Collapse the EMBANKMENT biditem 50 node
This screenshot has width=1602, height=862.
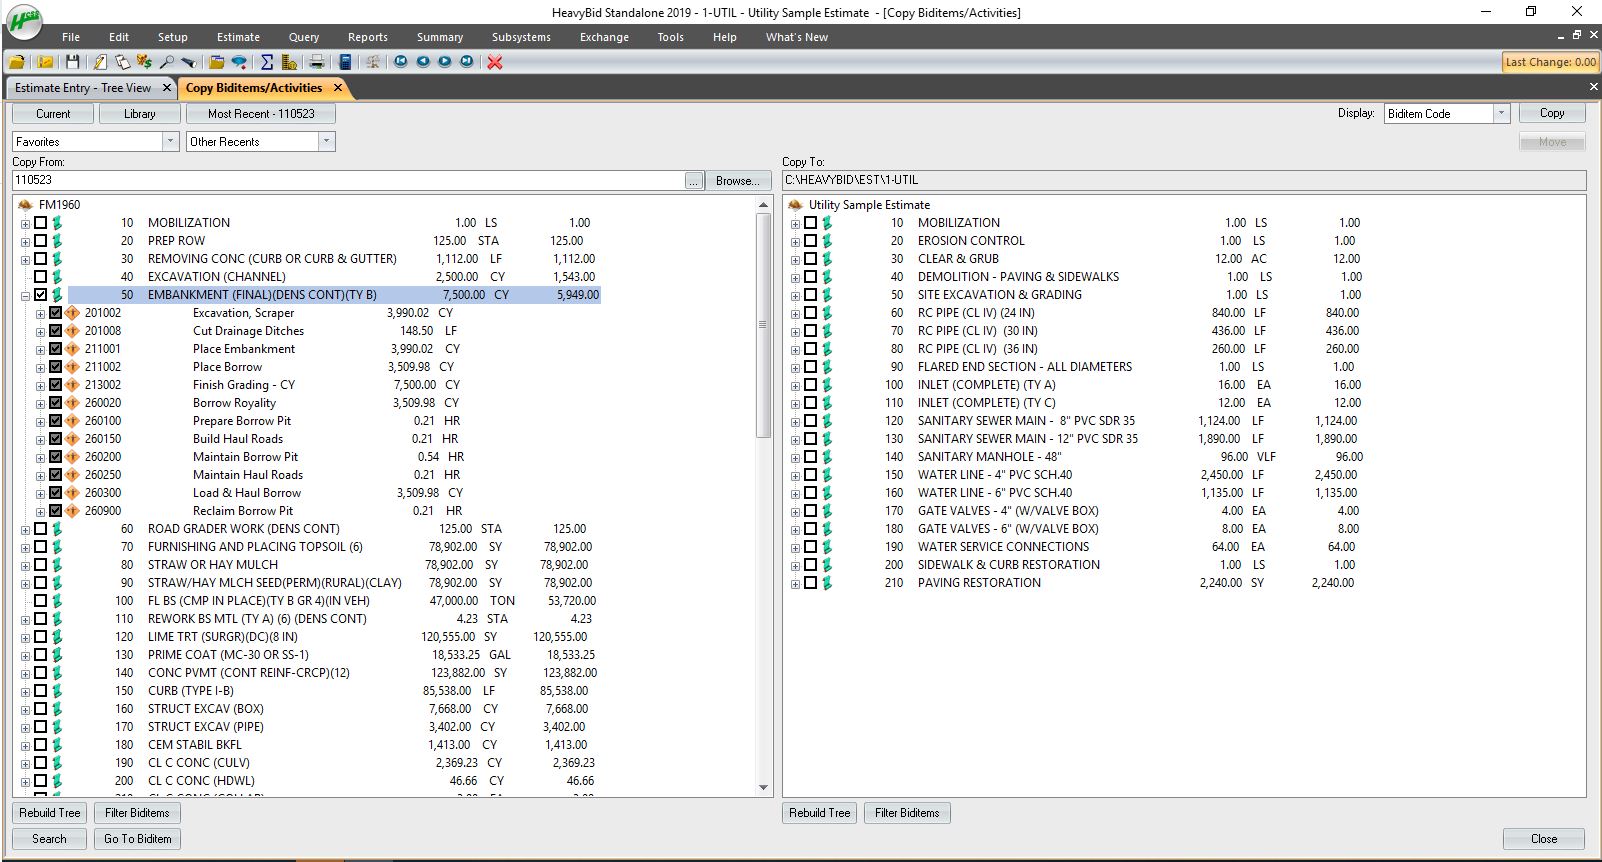(25, 296)
